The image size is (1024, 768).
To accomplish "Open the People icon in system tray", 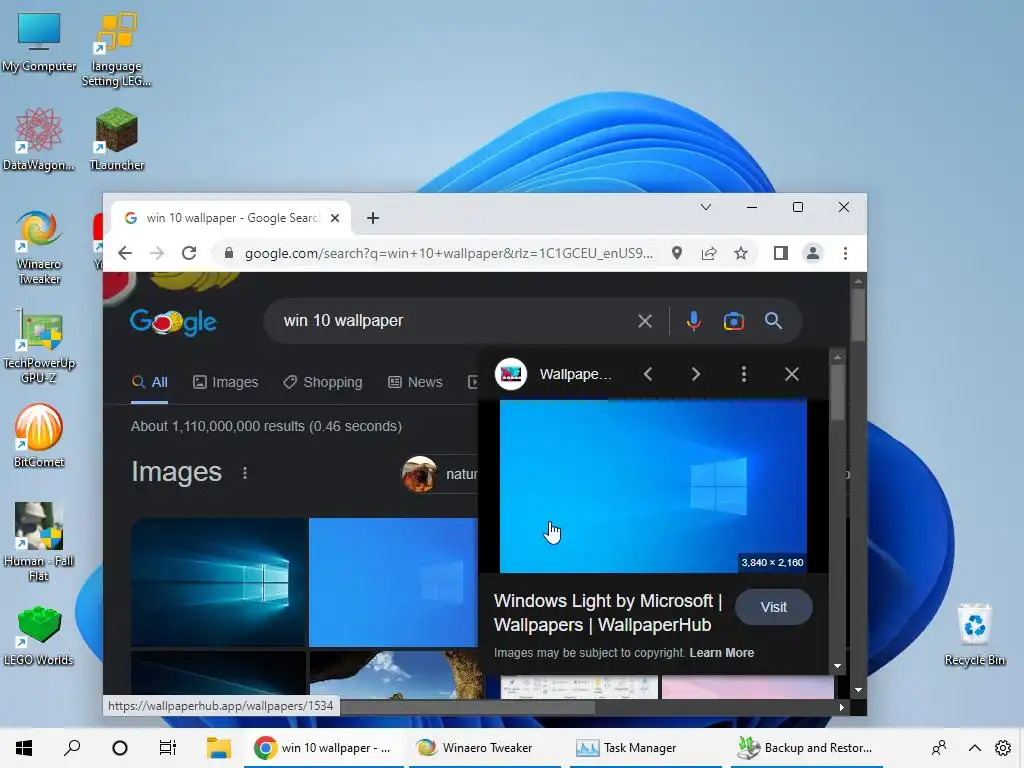I will coord(939,748).
